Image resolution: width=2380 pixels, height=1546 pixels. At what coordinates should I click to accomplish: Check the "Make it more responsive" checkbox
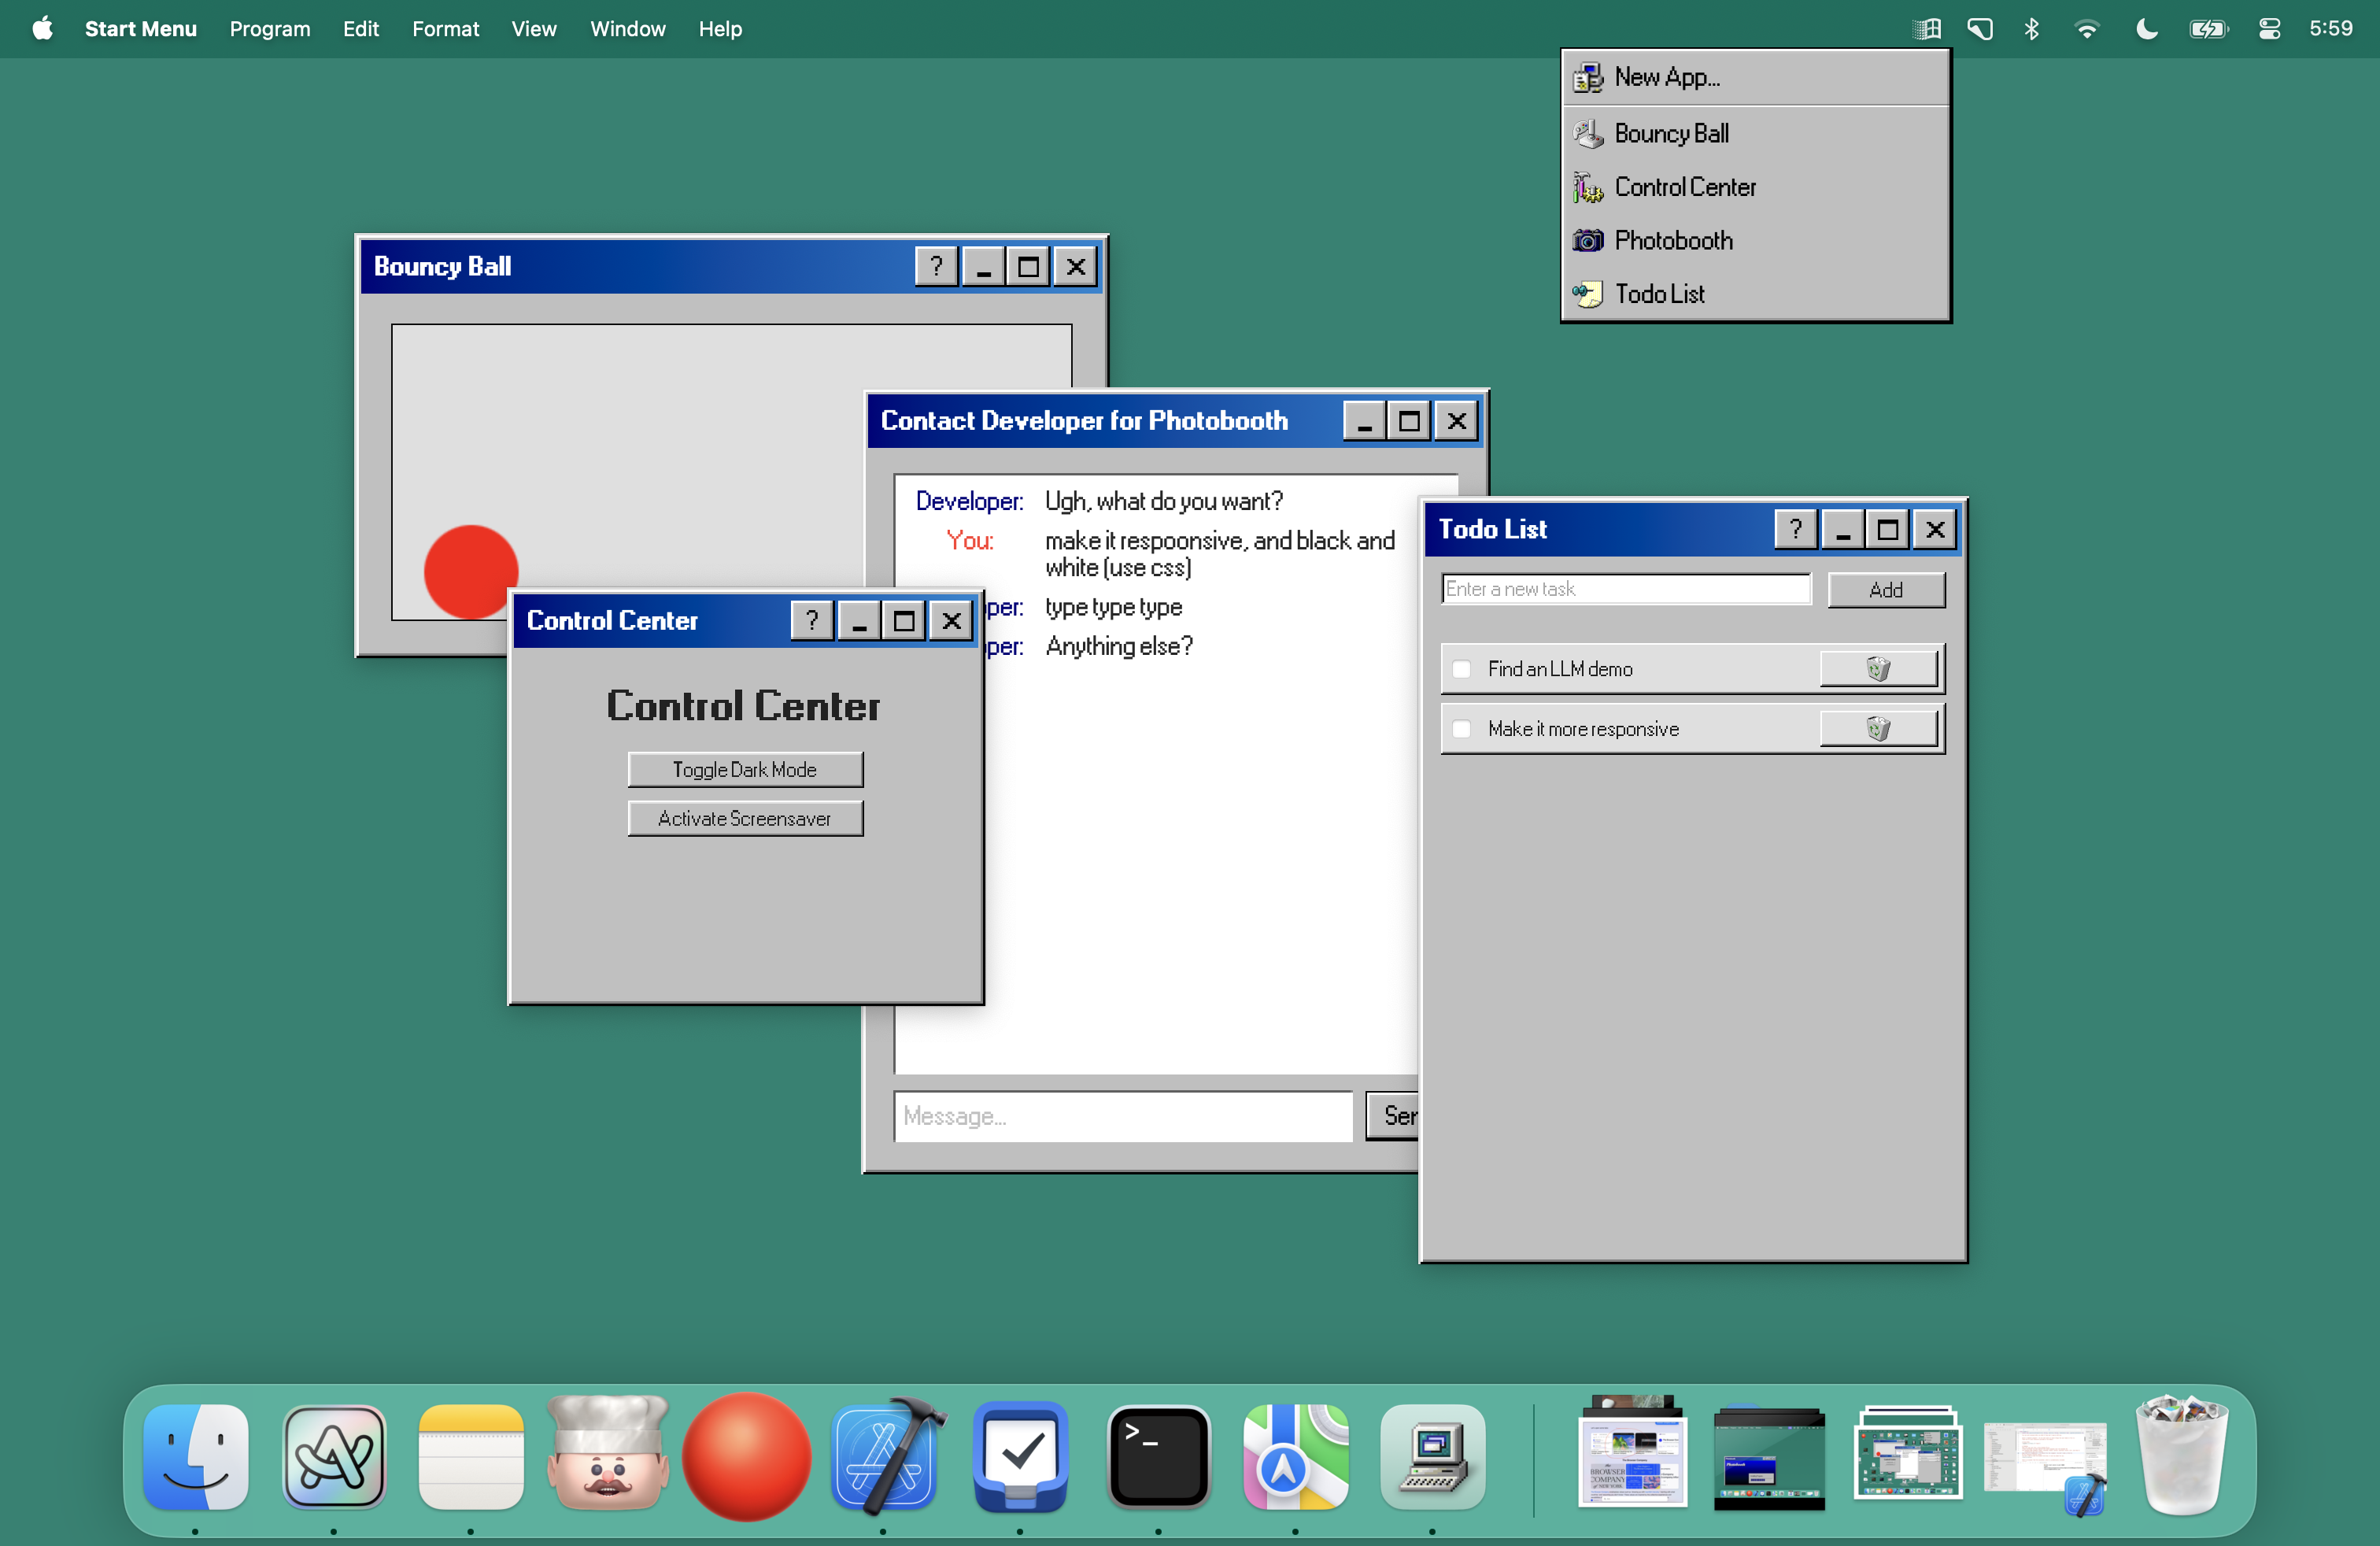pyautogui.click(x=1461, y=729)
